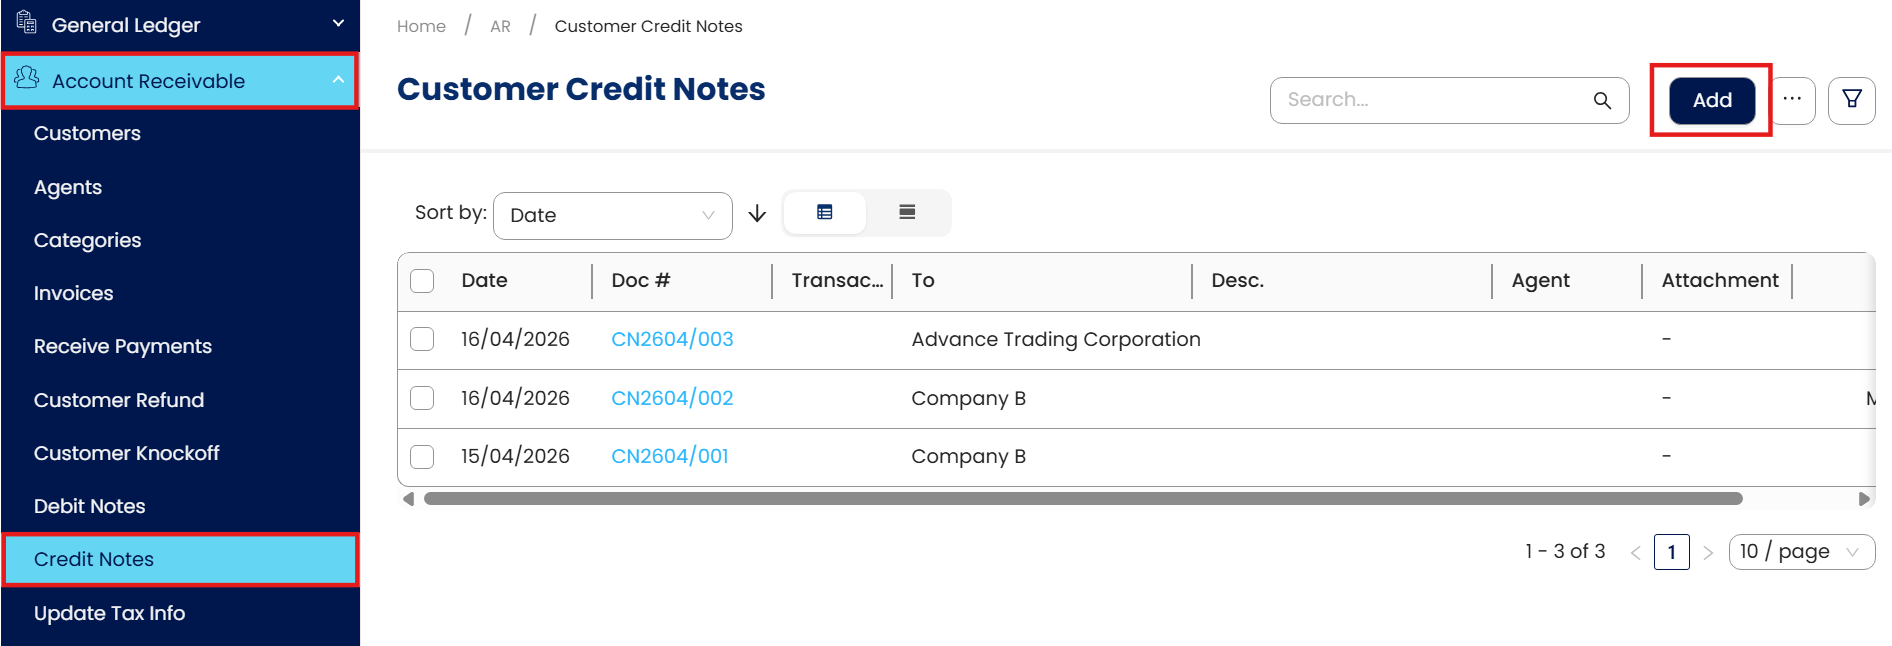Open the Sort by Date dropdown

pos(612,215)
